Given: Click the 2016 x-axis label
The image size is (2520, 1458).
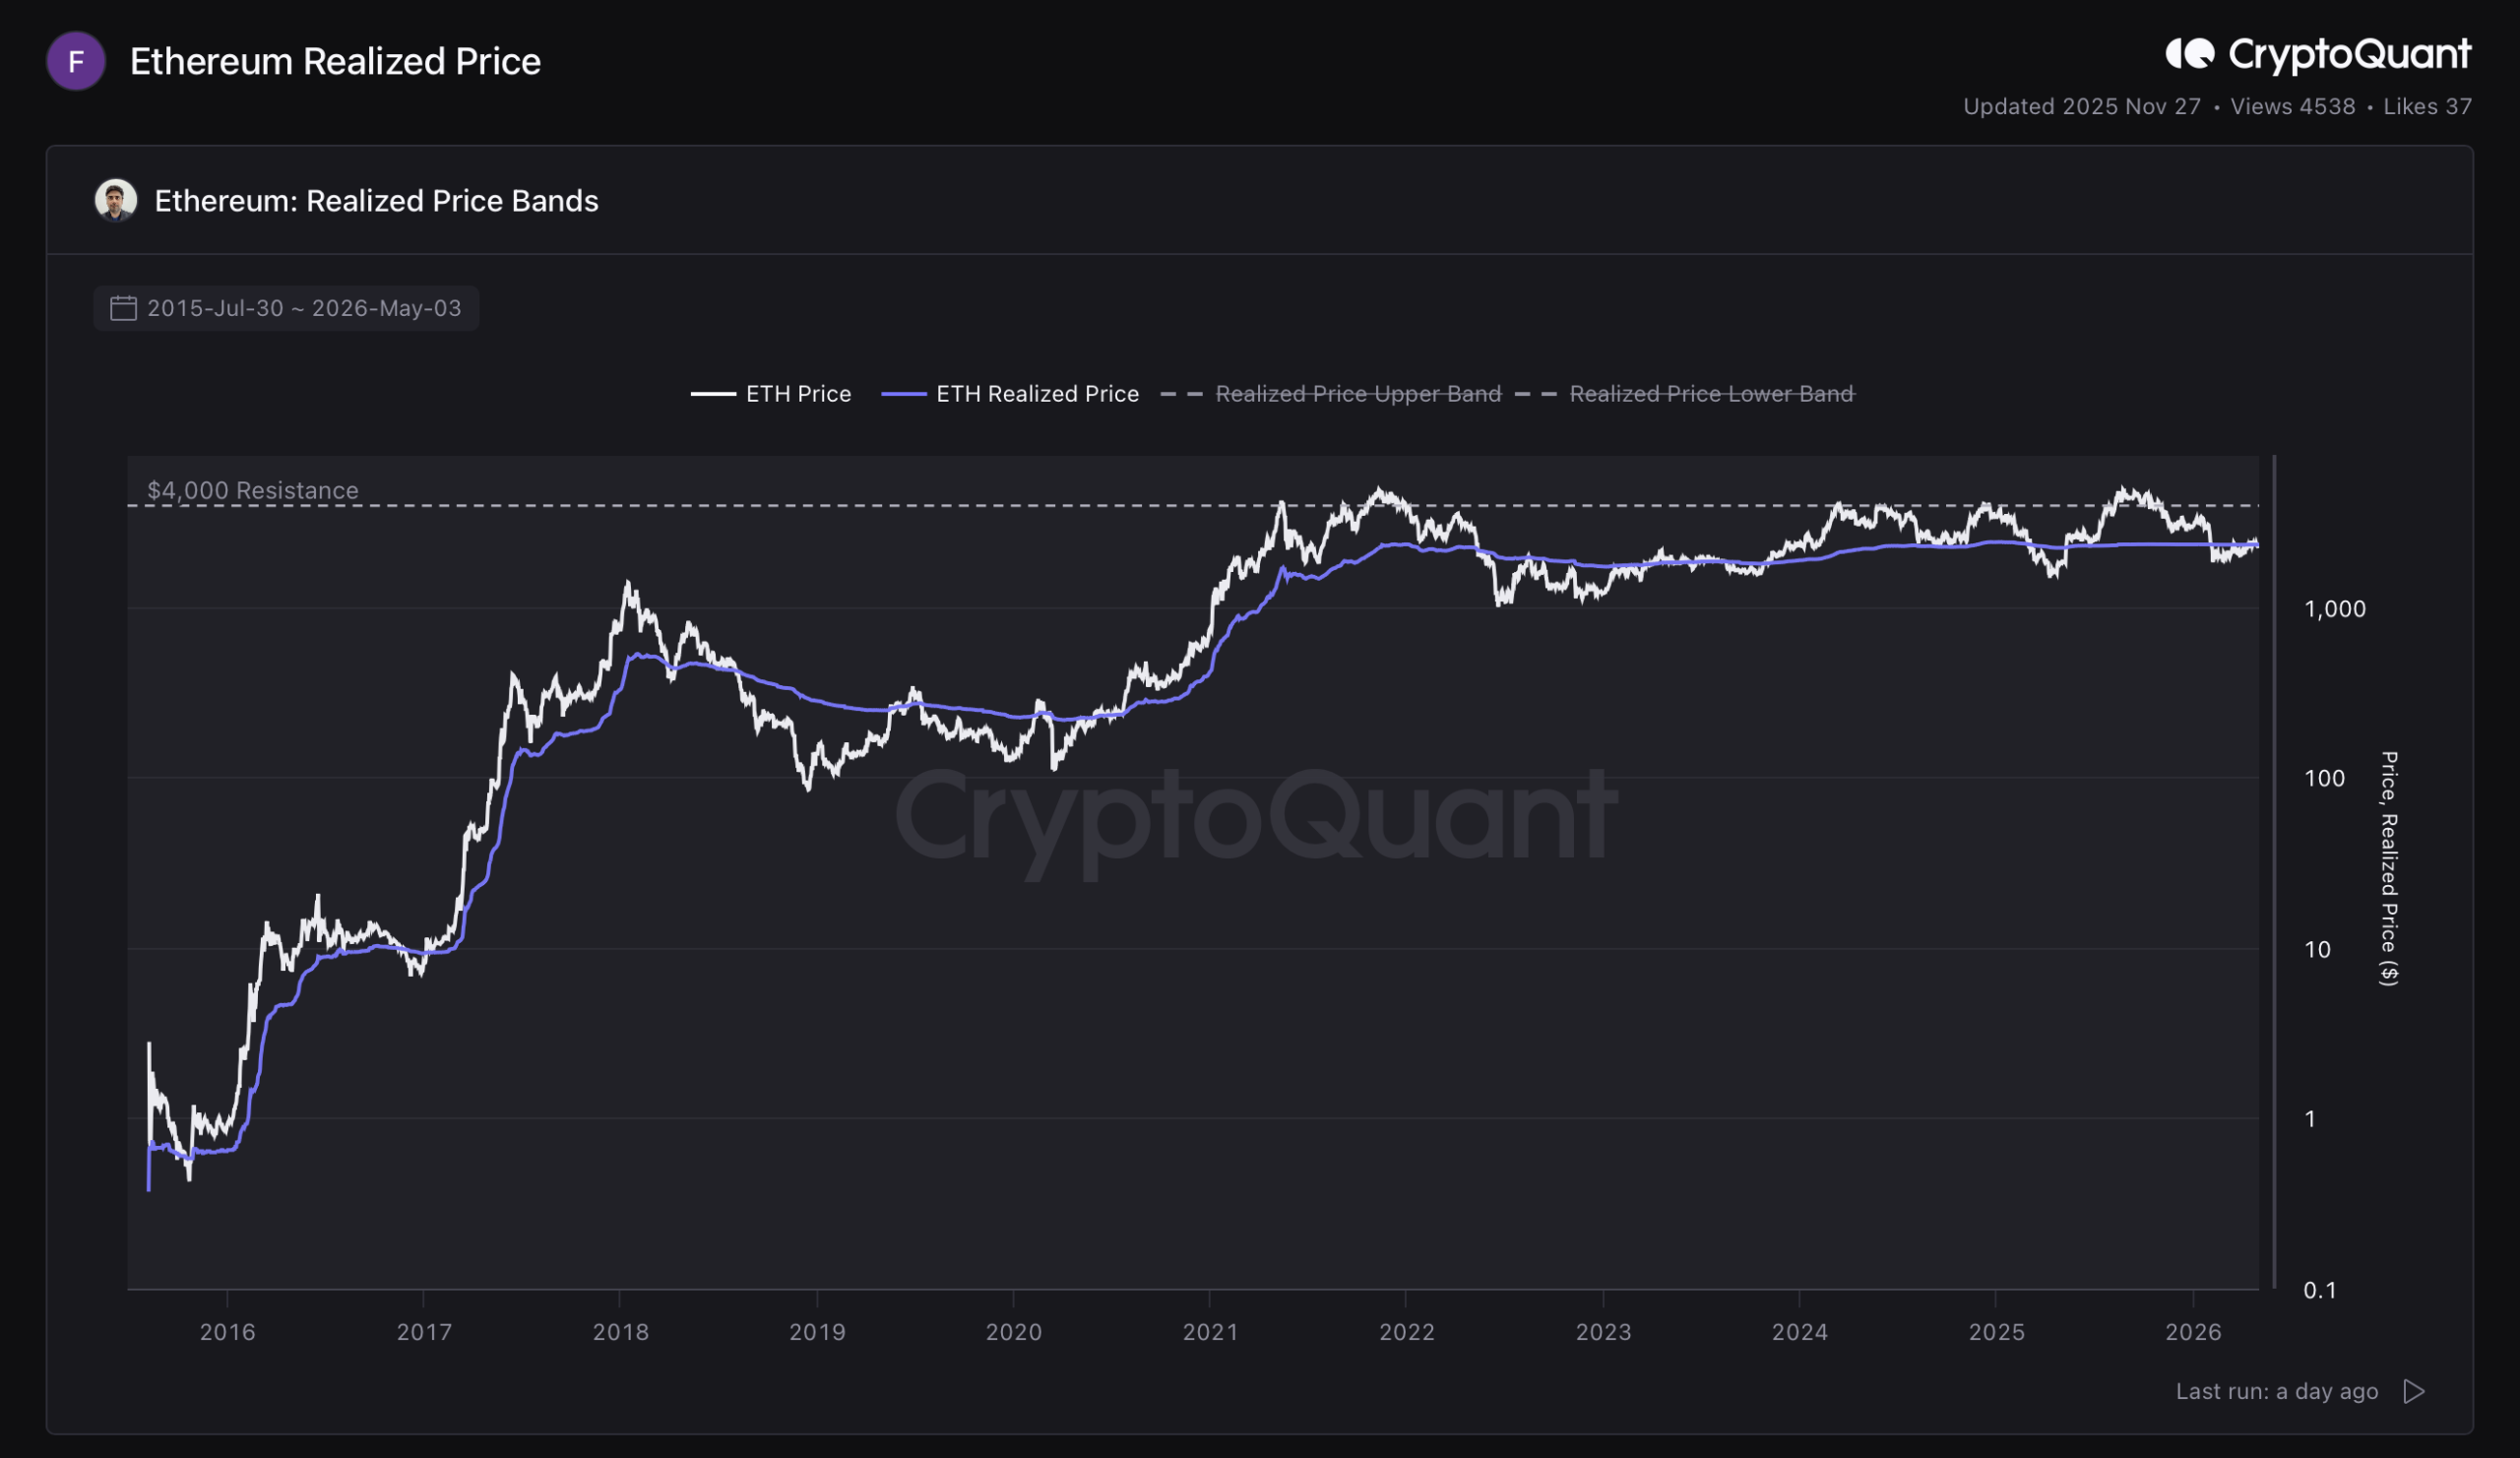Looking at the screenshot, I should (x=228, y=1332).
